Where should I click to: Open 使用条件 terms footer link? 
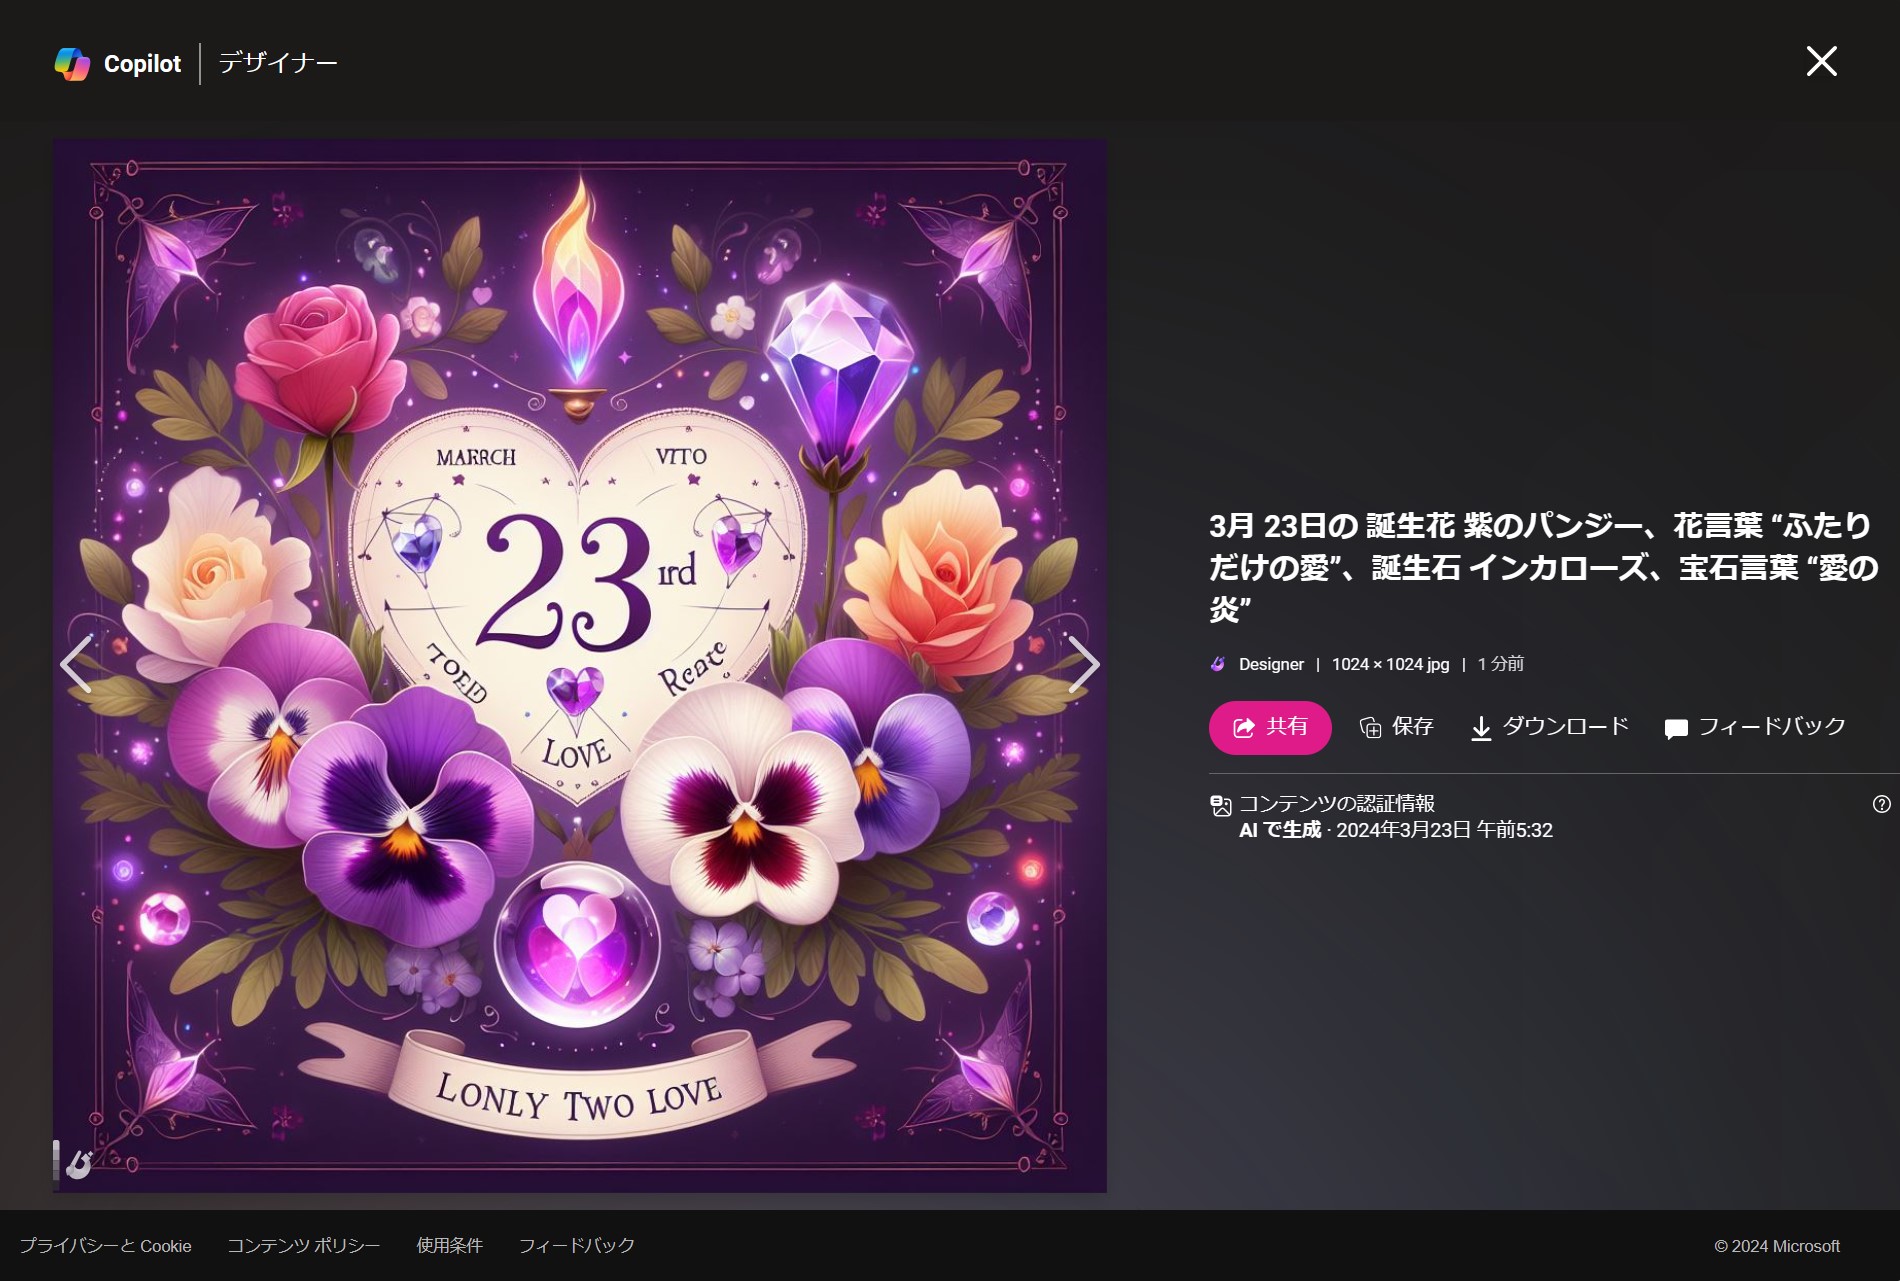[449, 1246]
